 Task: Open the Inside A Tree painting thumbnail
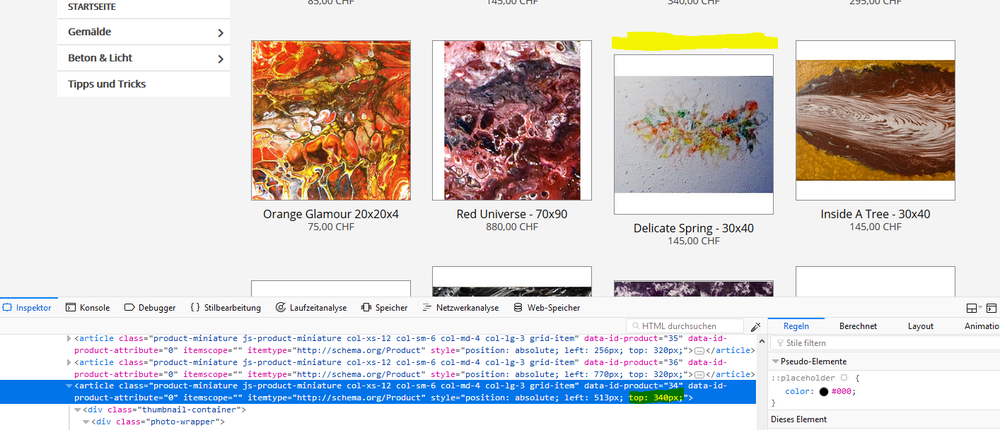coord(875,121)
